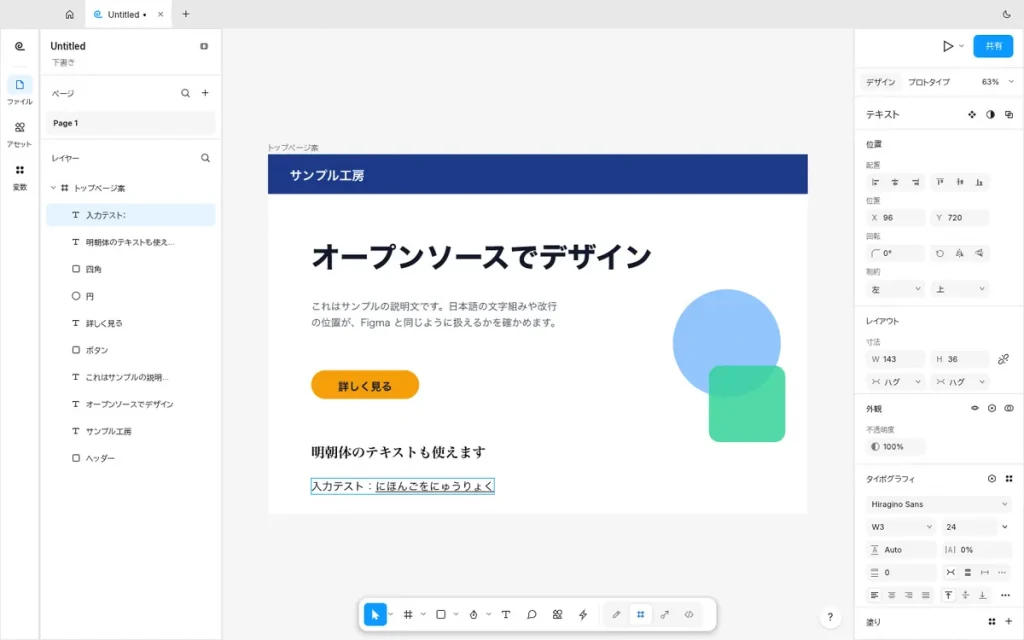
Task: Open the 左 horizontal constraint dropdown
Action: tap(896, 289)
